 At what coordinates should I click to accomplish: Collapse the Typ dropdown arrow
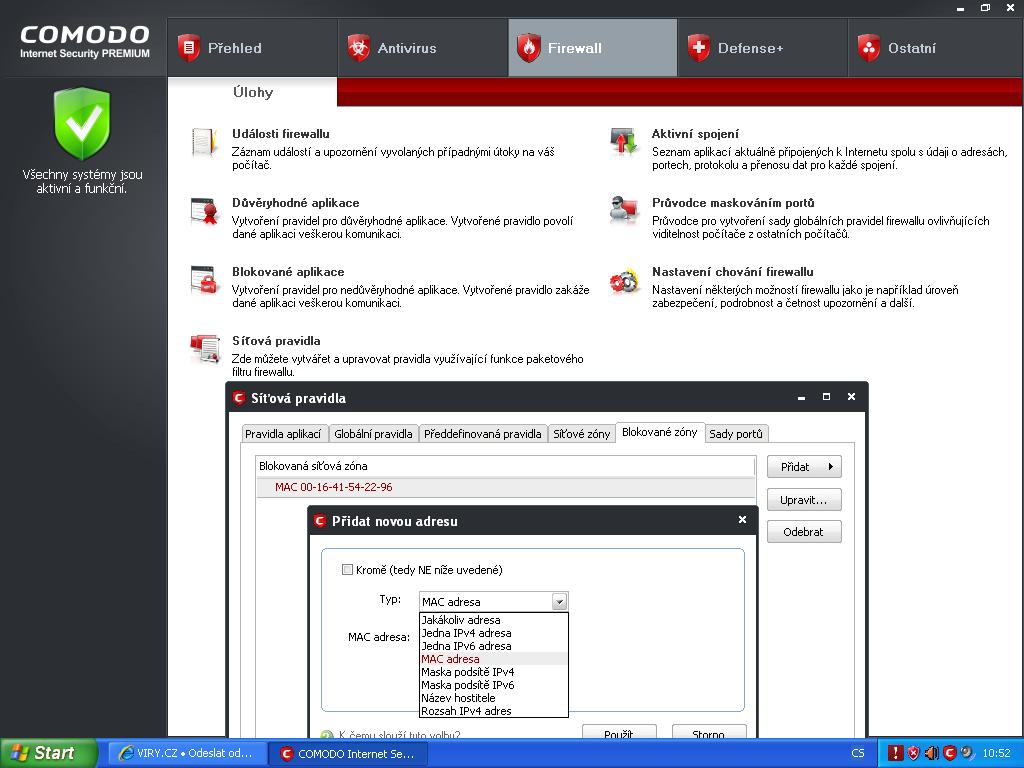(x=559, y=602)
